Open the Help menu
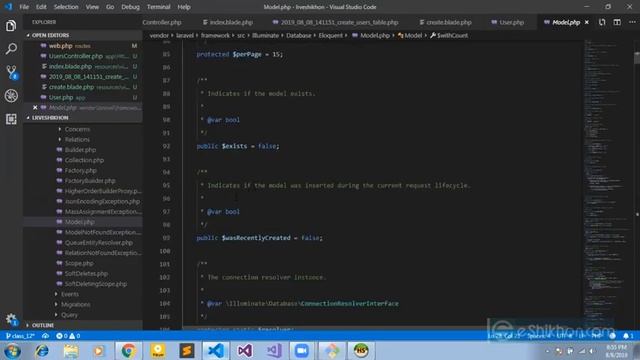The width and height of the screenshot is (640, 360). (184, 7)
